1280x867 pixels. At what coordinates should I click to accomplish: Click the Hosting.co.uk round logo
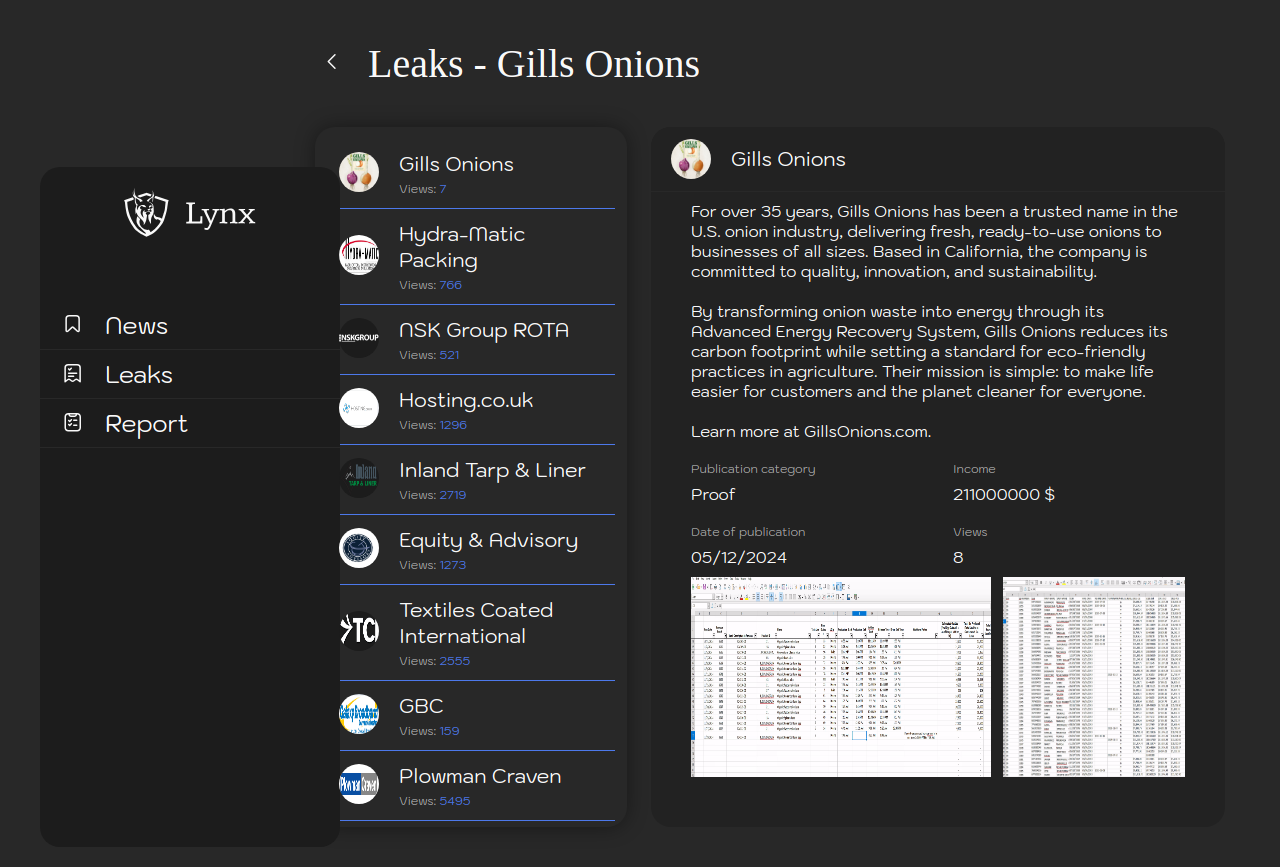coord(359,408)
